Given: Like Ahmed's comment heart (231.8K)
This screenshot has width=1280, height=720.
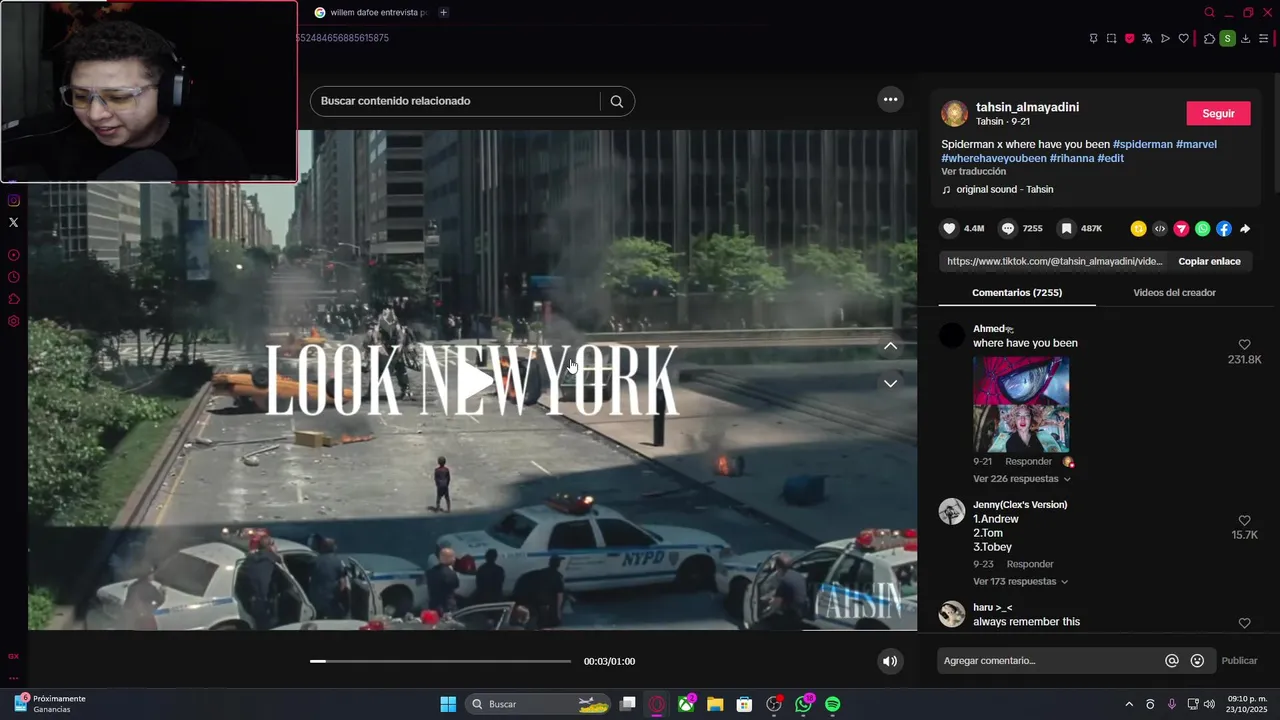Looking at the screenshot, I should pos(1245,344).
